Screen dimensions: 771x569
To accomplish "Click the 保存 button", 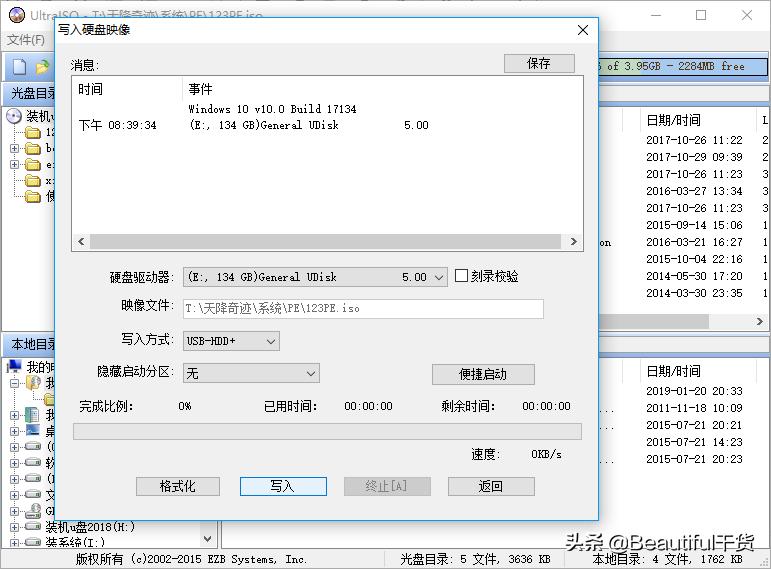I will click(539, 63).
